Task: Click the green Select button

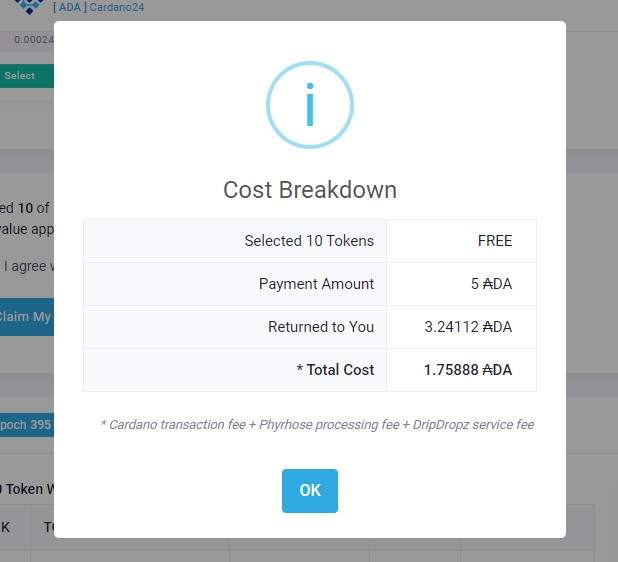Action: [24, 76]
